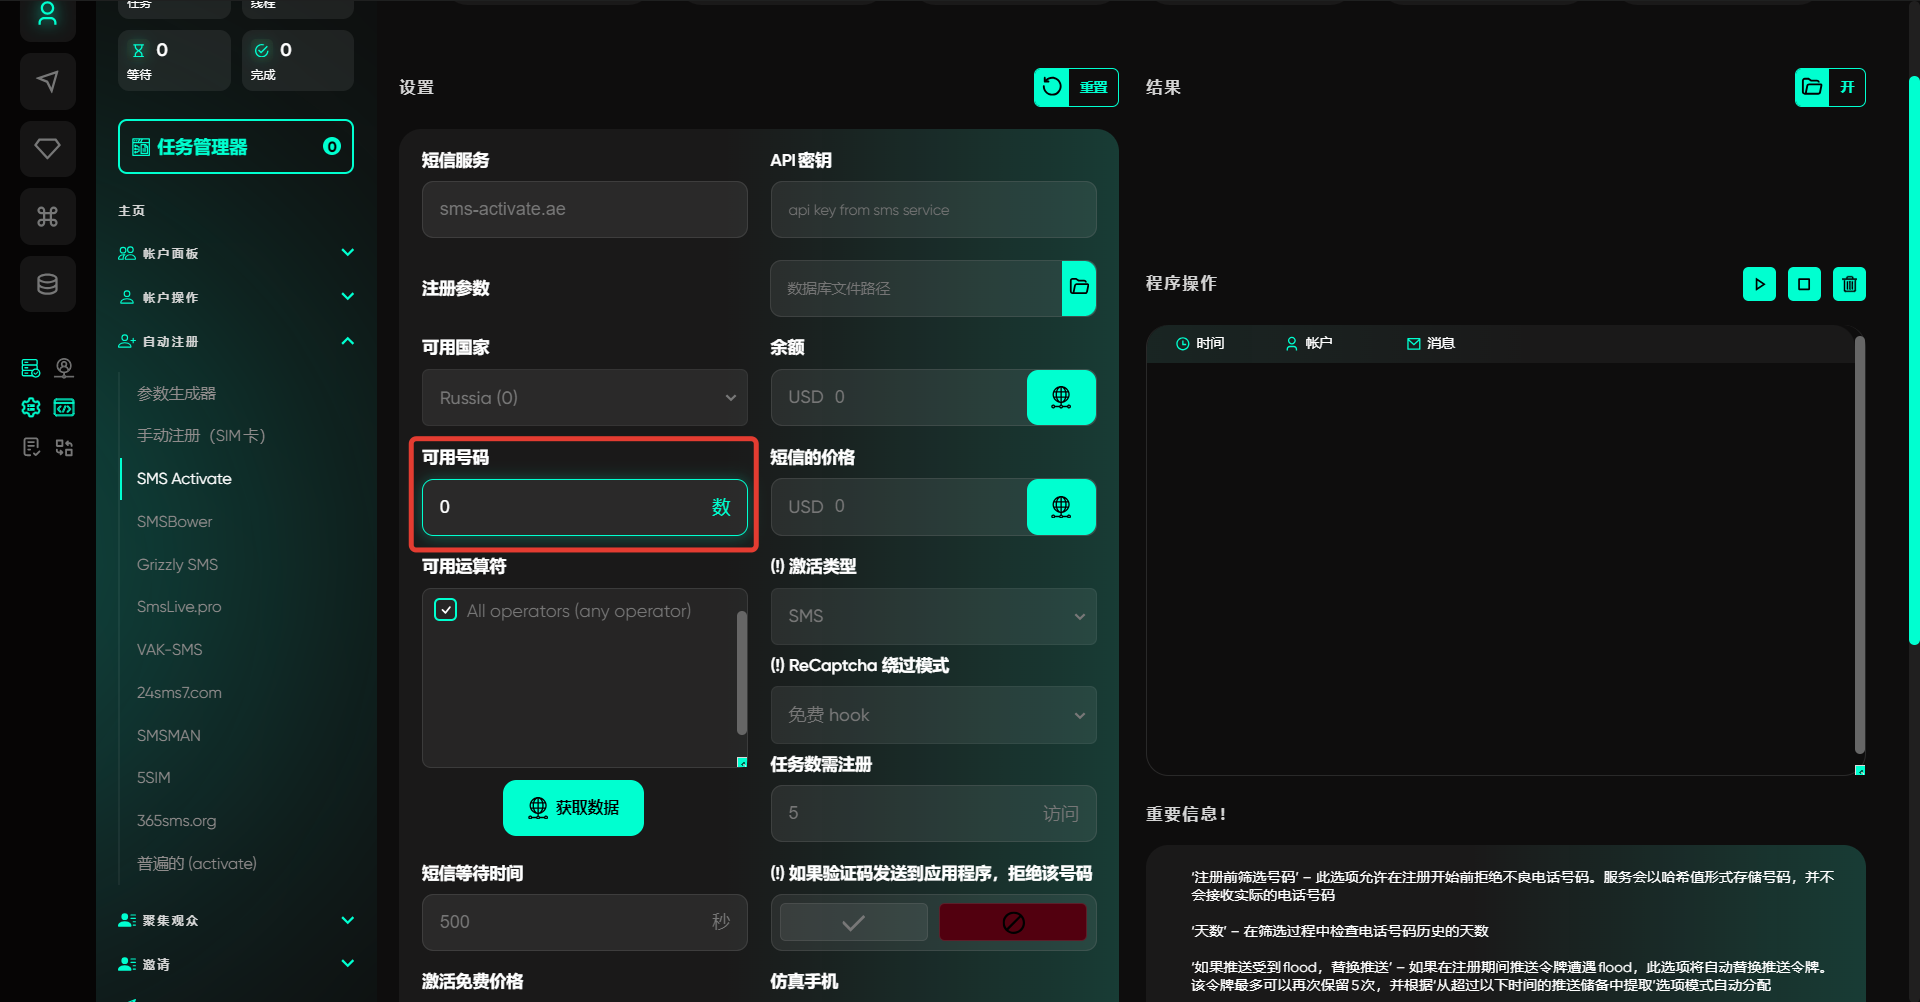Click the green checkmark toggle option
Image resolution: width=1920 pixels, height=1002 pixels.
click(x=853, y=922)
